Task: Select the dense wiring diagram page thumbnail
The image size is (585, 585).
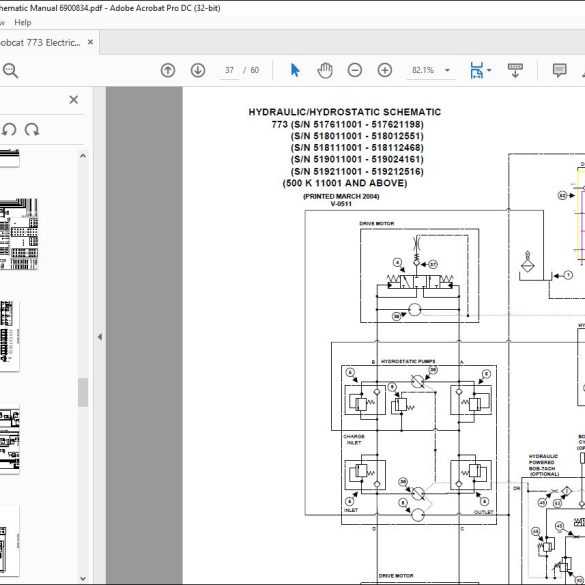Action: click(19, 234)
